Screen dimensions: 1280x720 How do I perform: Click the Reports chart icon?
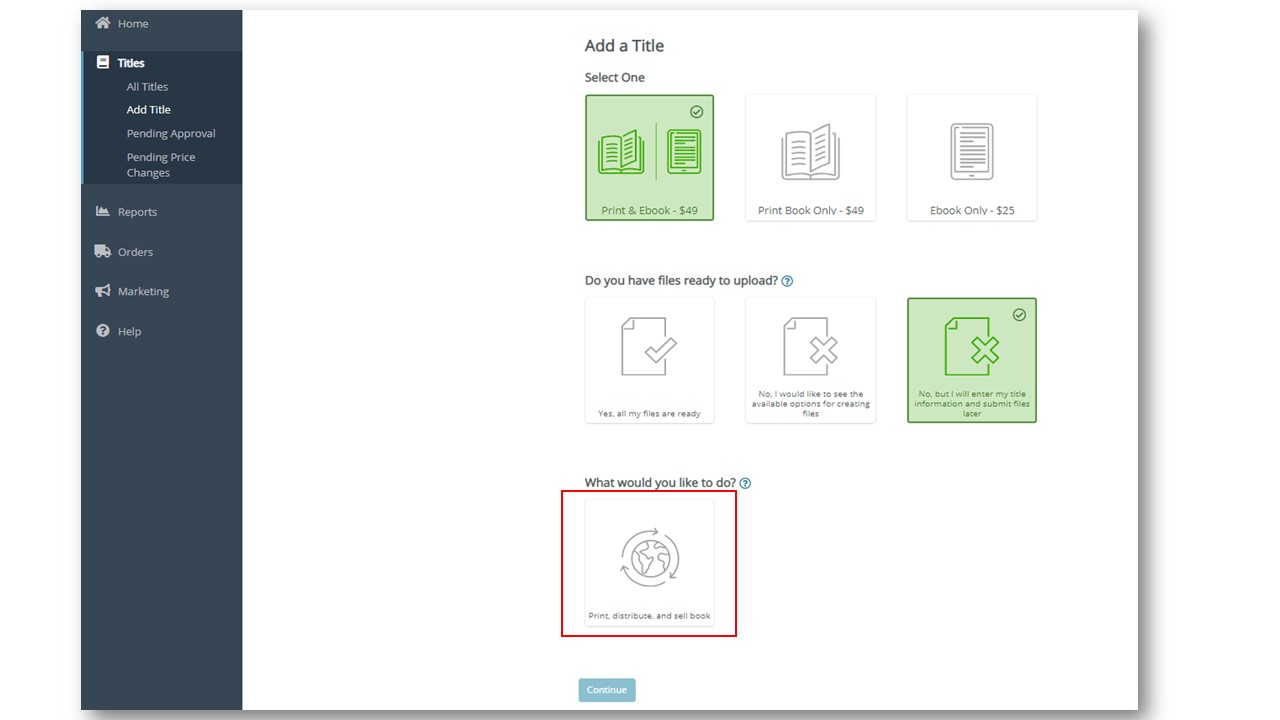pos(103,211)
